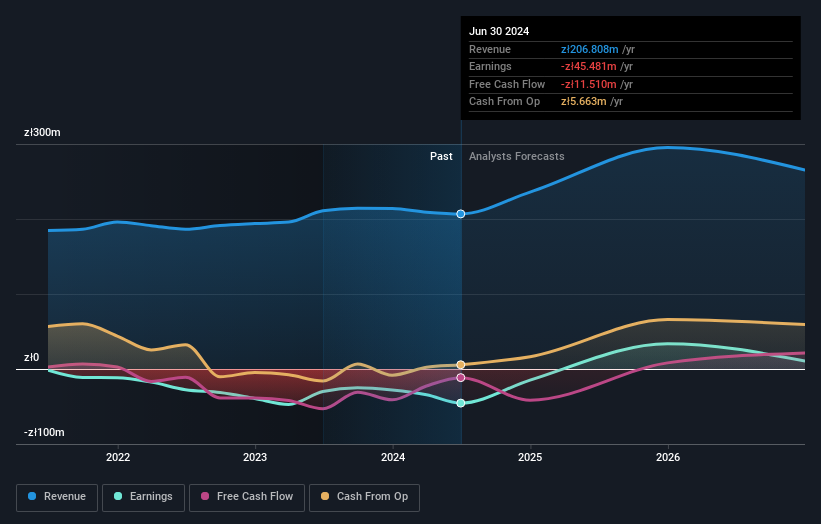Click the -zł100m y-axis label
This screenshot has width=821, height=524.
tap(44, 432)
